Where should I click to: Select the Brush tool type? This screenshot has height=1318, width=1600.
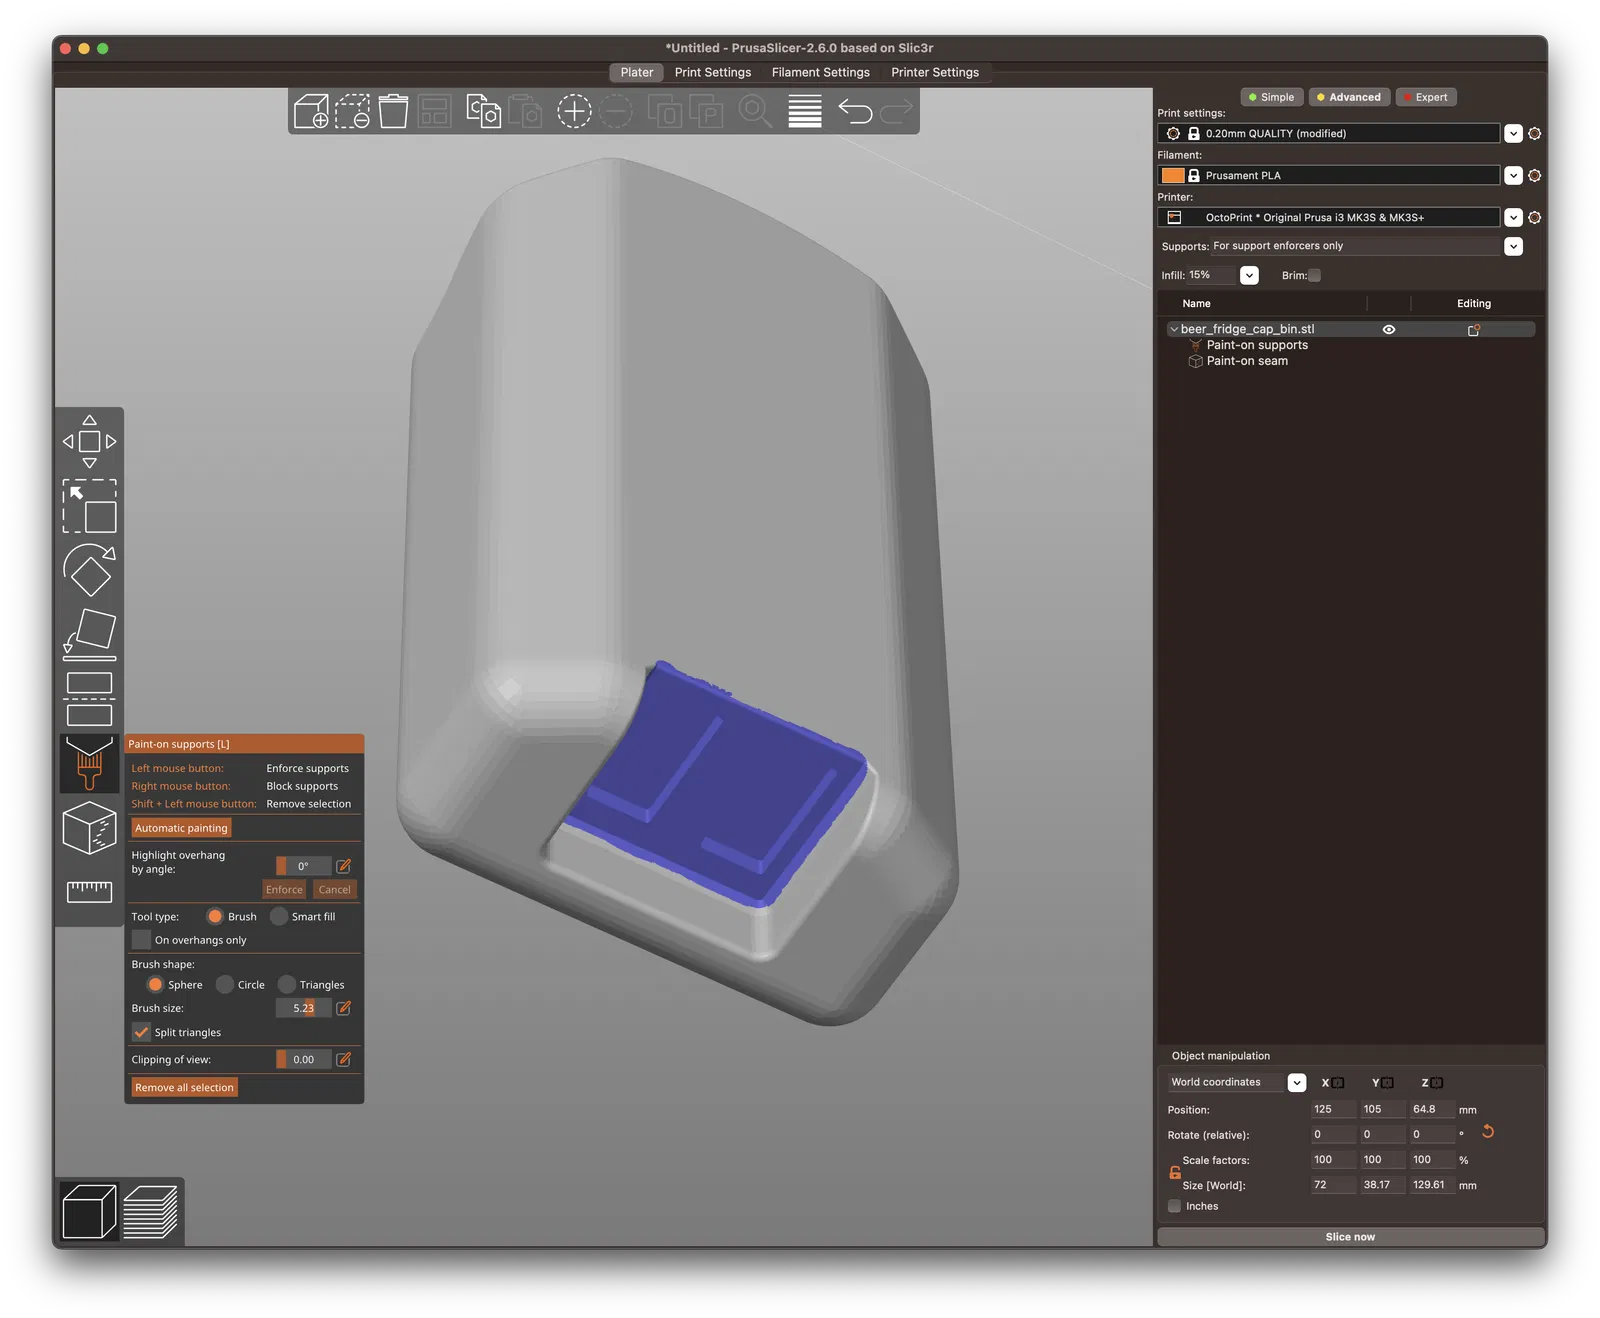[215, 916]
